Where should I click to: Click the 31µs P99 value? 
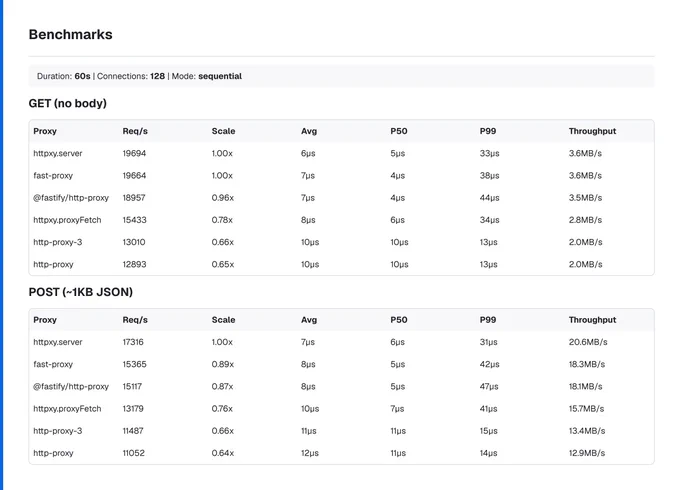coord(489,342)
